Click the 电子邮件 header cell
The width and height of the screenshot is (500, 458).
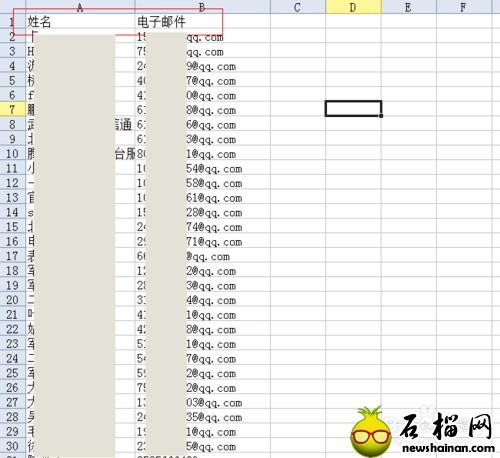(x=203, y=22)
